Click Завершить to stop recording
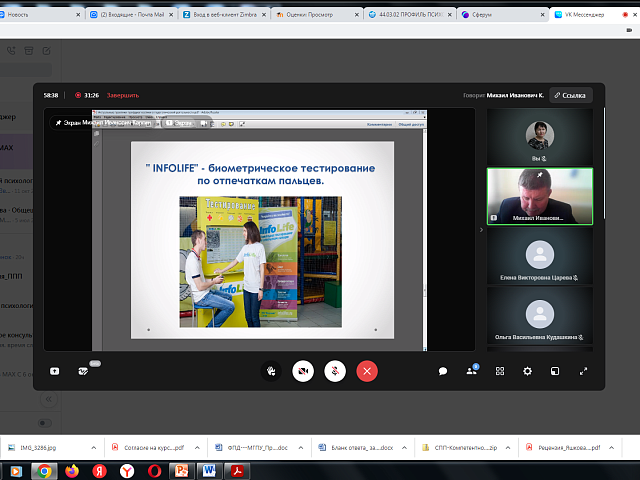The width and height of the screenshot is (640, 480). click(x=123, y=95)
